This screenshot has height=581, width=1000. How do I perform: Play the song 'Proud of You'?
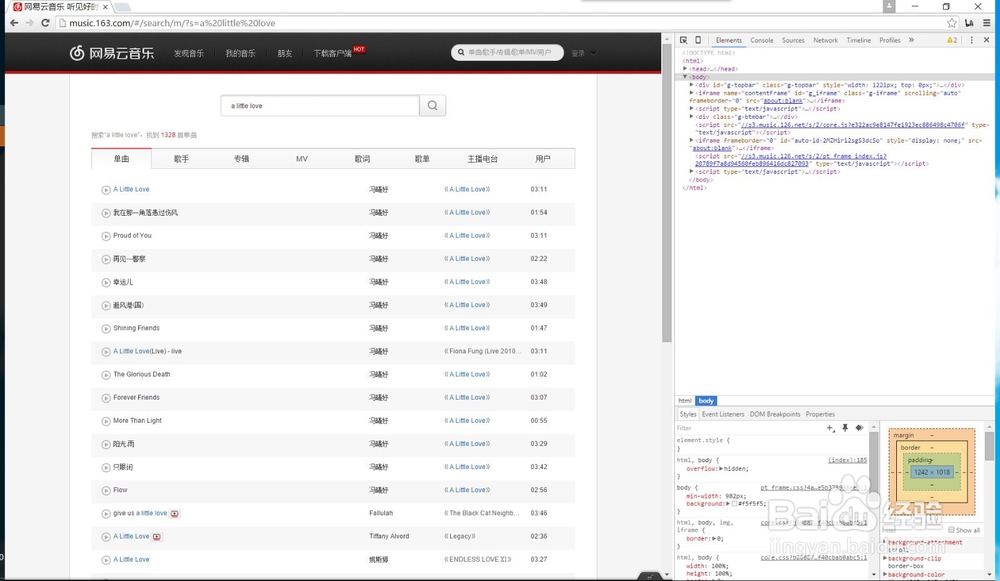(x=106, y=236)
